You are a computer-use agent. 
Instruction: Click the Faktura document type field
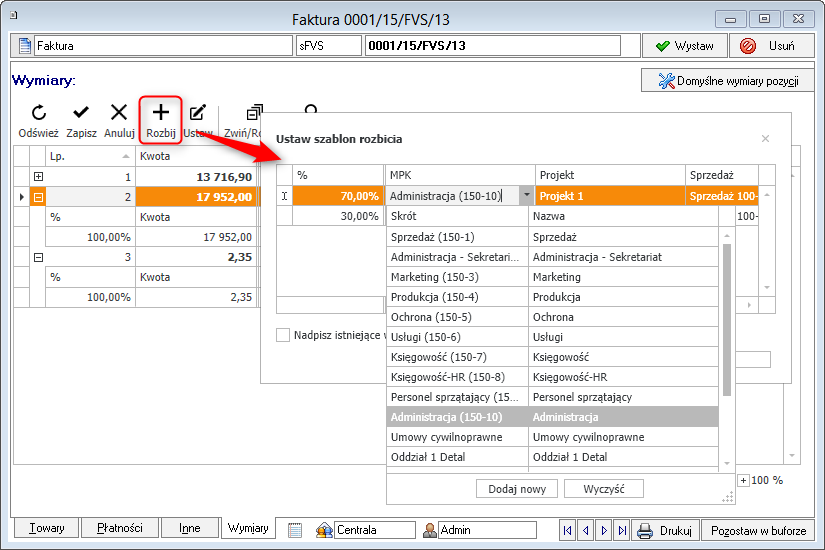[163, 46]
